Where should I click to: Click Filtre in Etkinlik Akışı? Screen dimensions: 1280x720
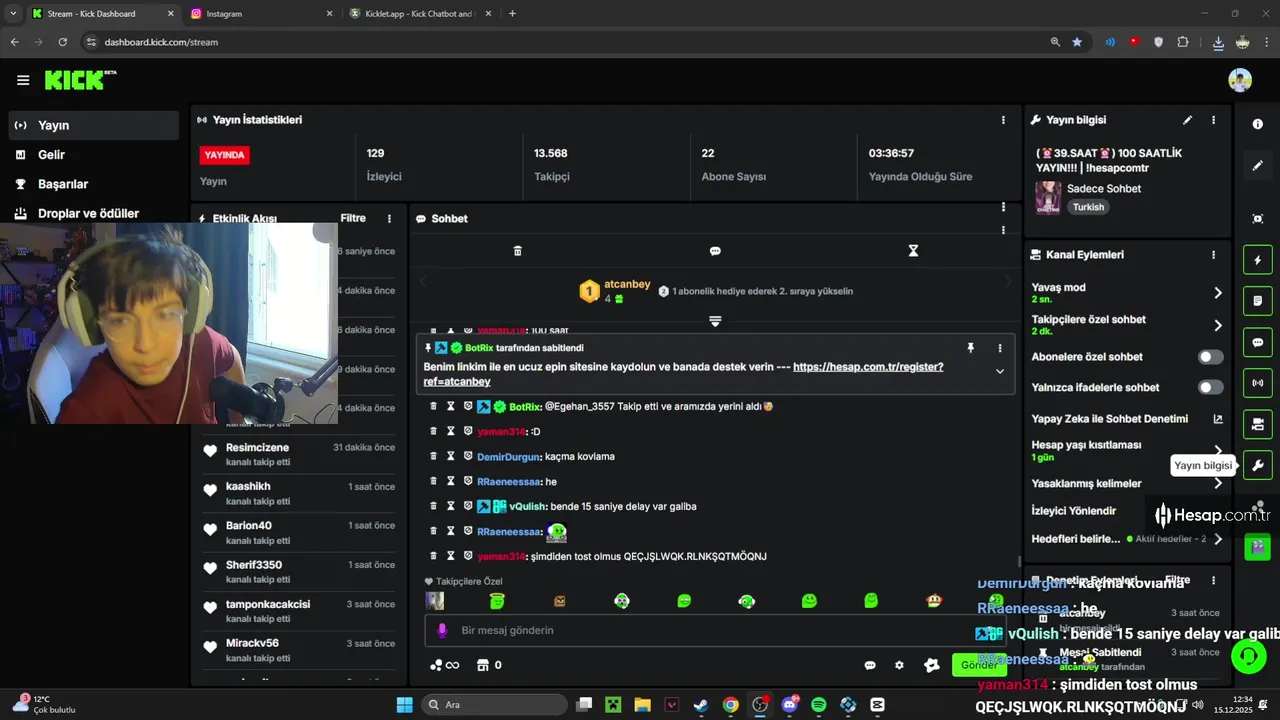[x=353, y=218]
